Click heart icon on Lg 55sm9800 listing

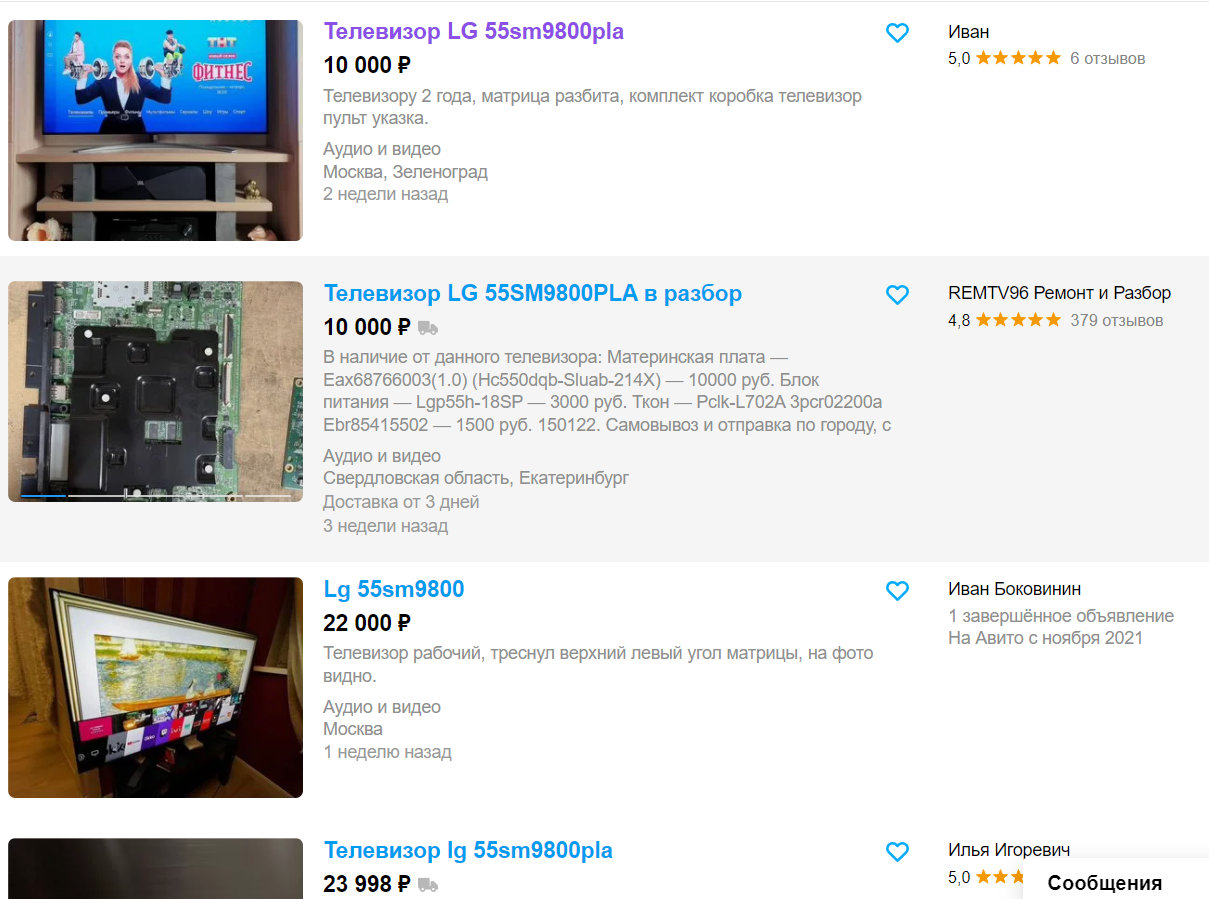[x=897, y=591]
